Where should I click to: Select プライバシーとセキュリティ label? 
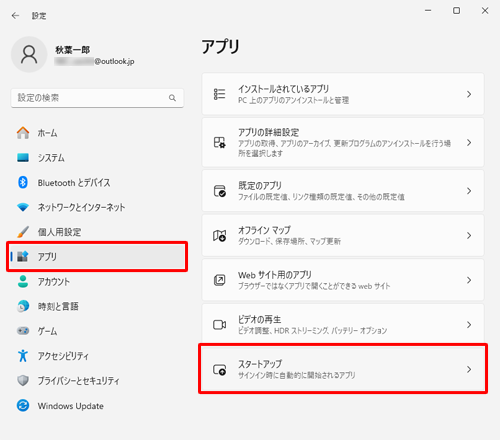78,381
